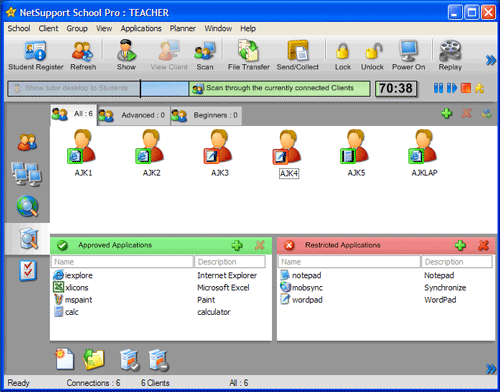Stop the lesson with the red square button

(x=466, y=88)
